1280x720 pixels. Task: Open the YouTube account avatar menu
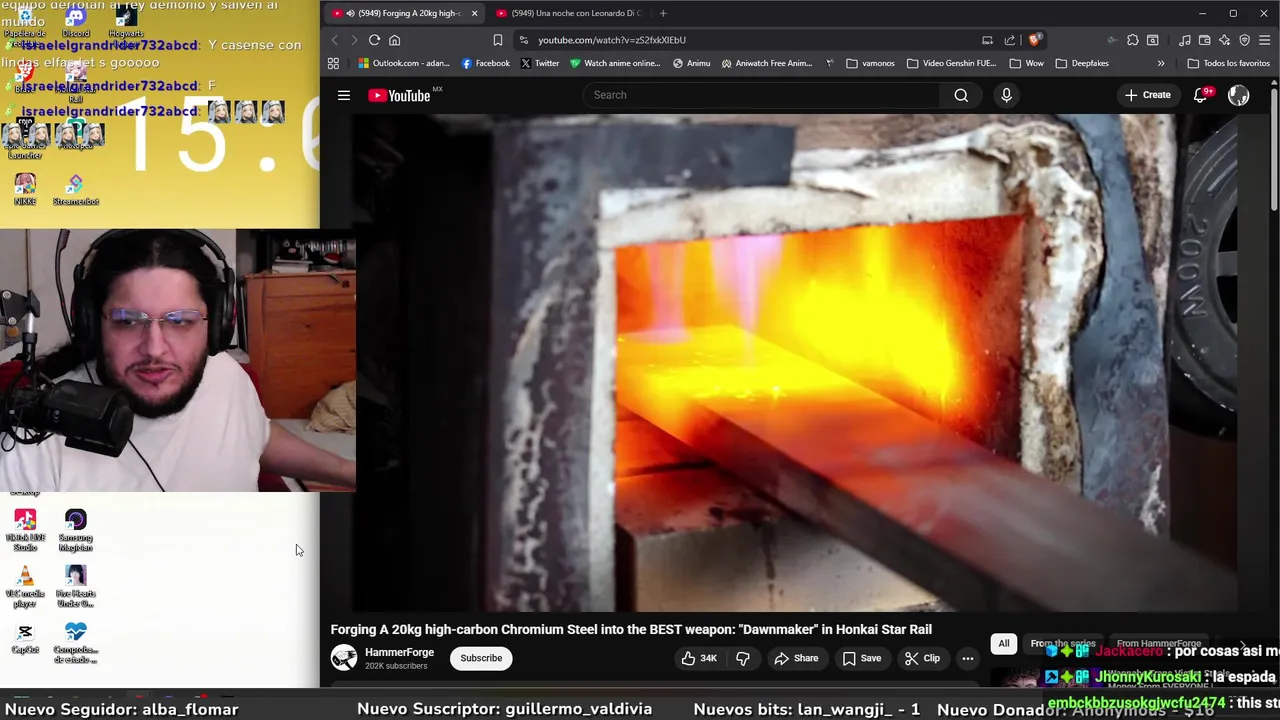point(1238,95)
